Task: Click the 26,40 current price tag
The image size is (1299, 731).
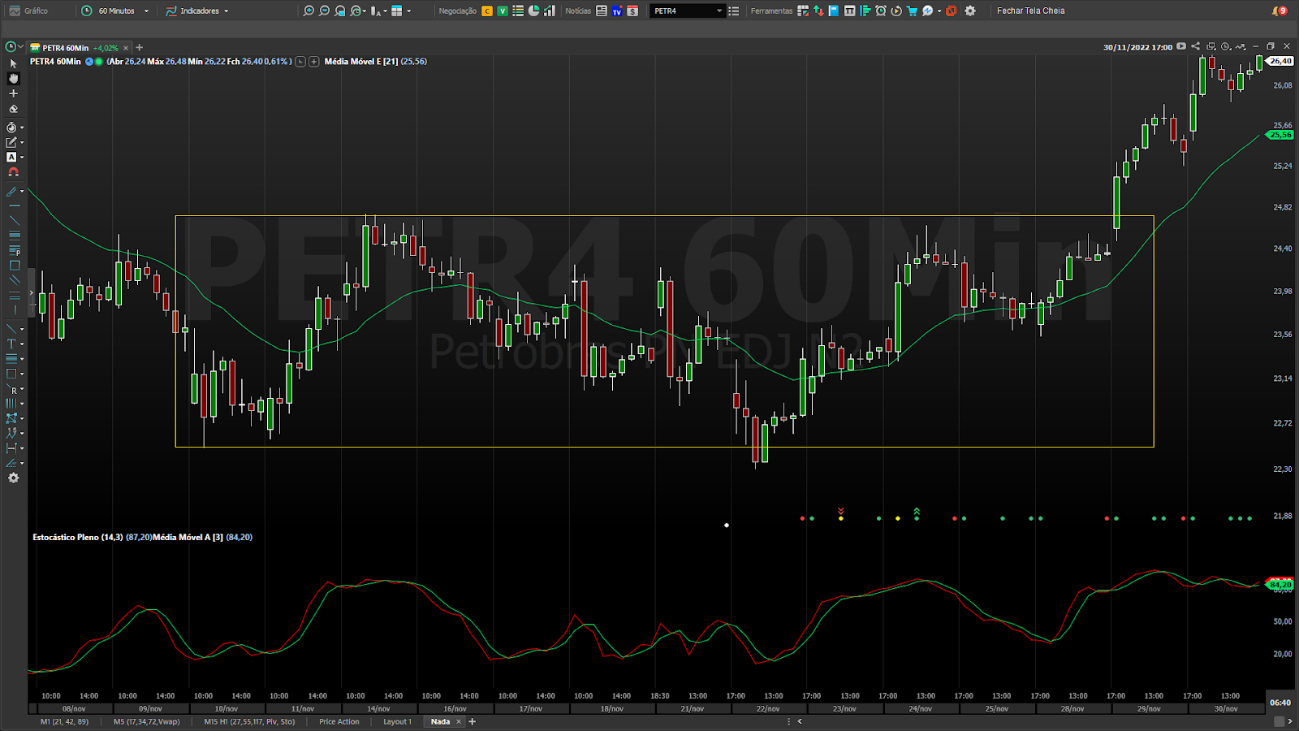Action: [1280, 61]
